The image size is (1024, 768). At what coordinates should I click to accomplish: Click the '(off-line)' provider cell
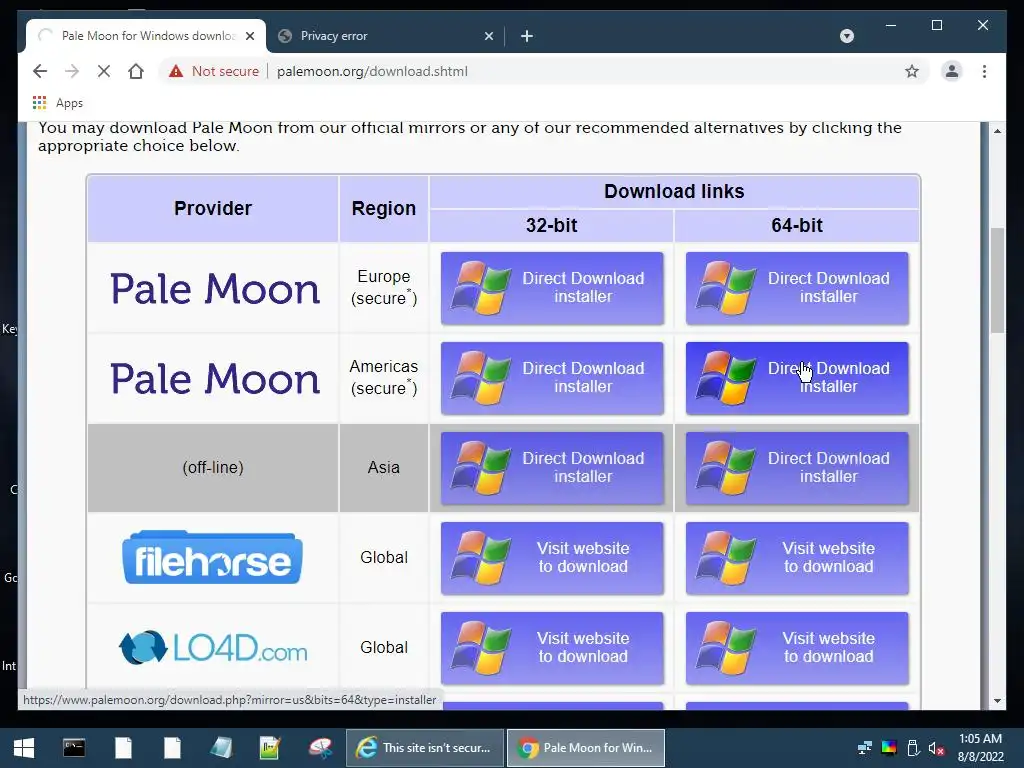coord(213,468)
